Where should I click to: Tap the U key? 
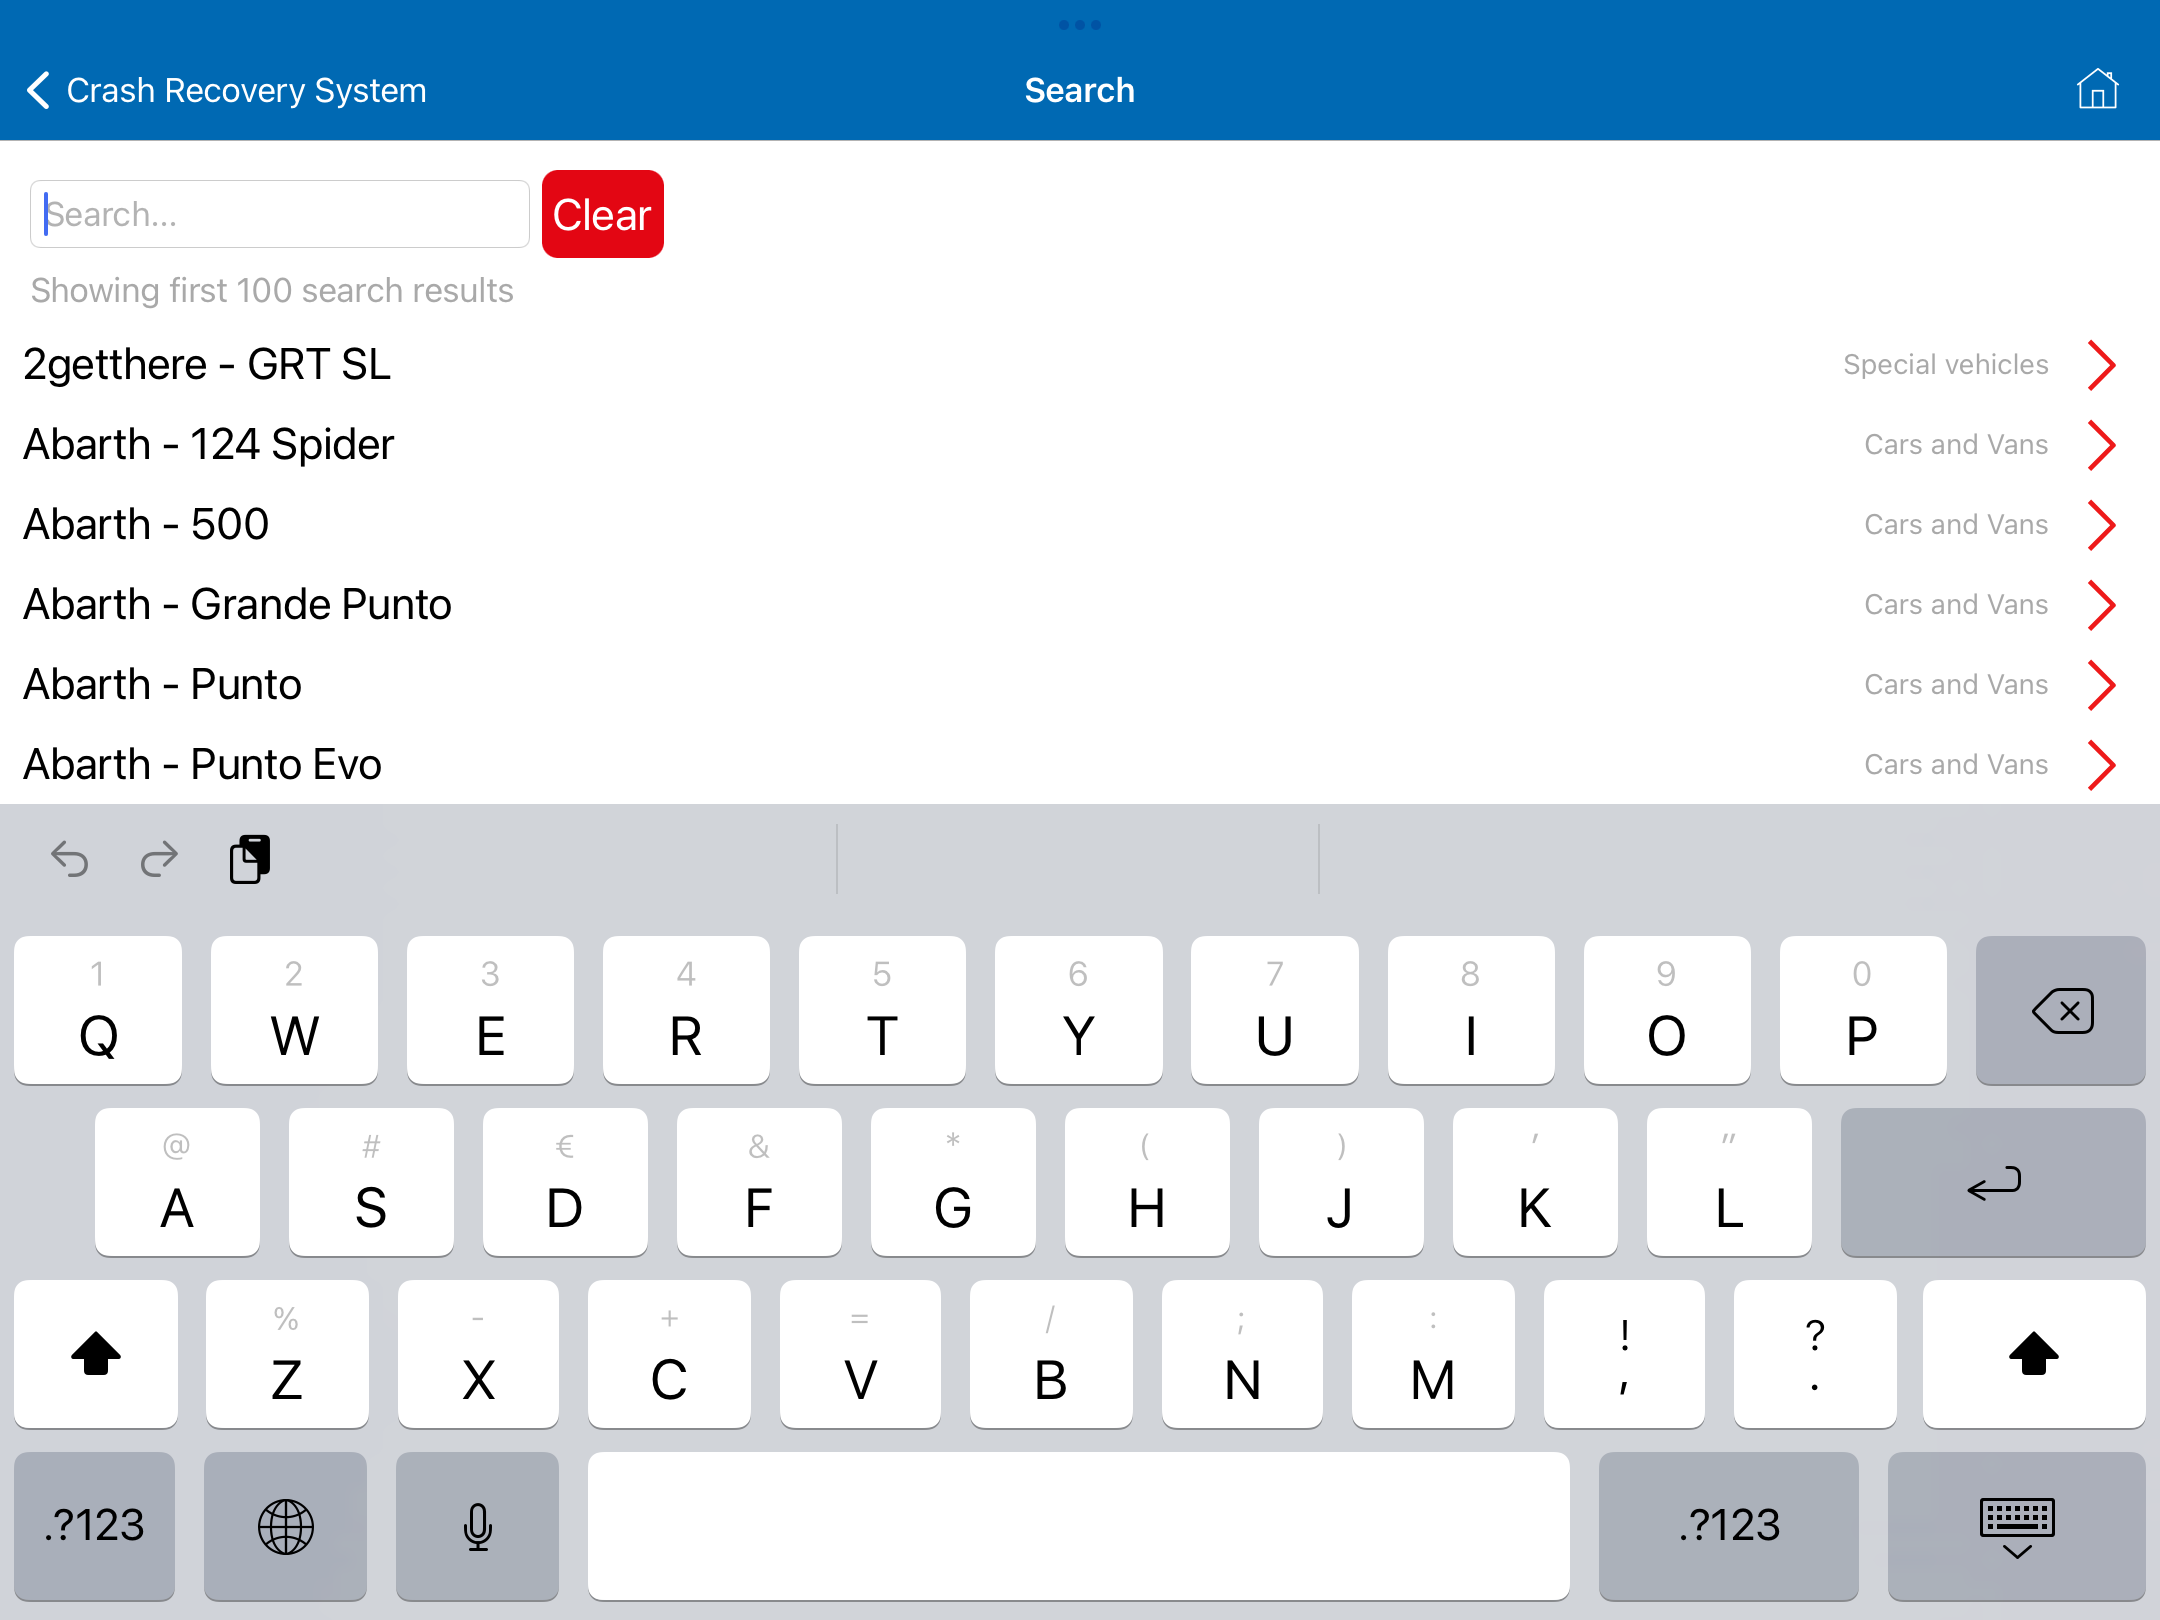tap(1275, 1010)
